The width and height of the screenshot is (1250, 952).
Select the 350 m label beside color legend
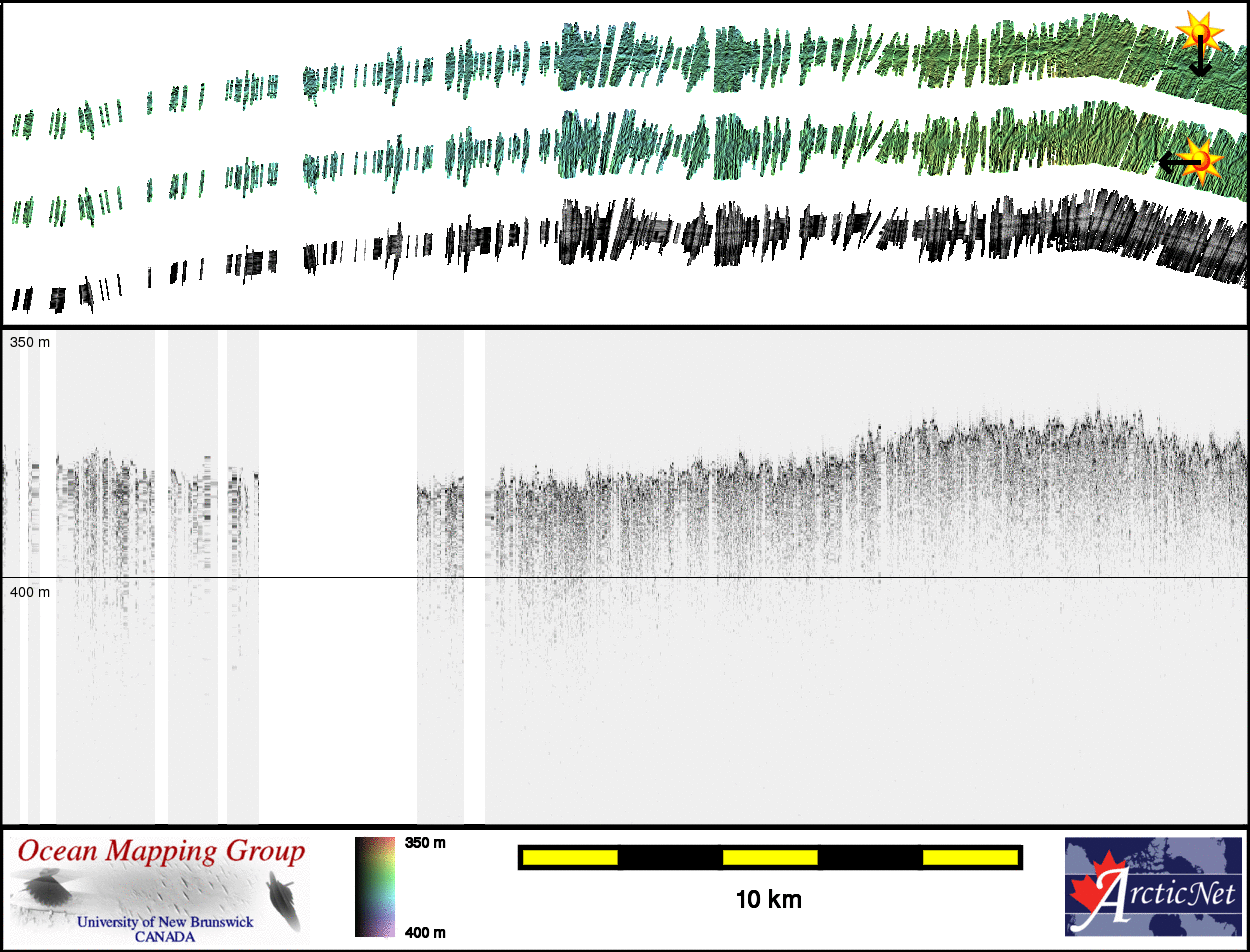[x=424, y=843]
